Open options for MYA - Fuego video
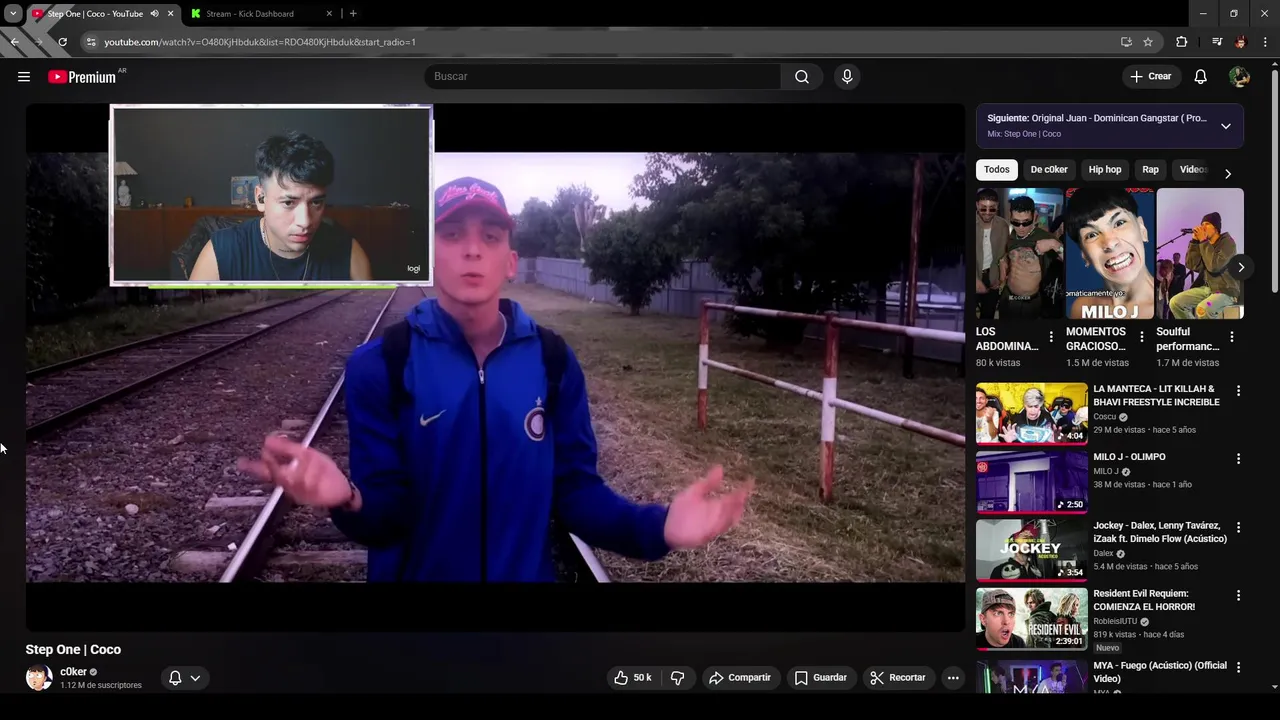 pos(1239,667)
